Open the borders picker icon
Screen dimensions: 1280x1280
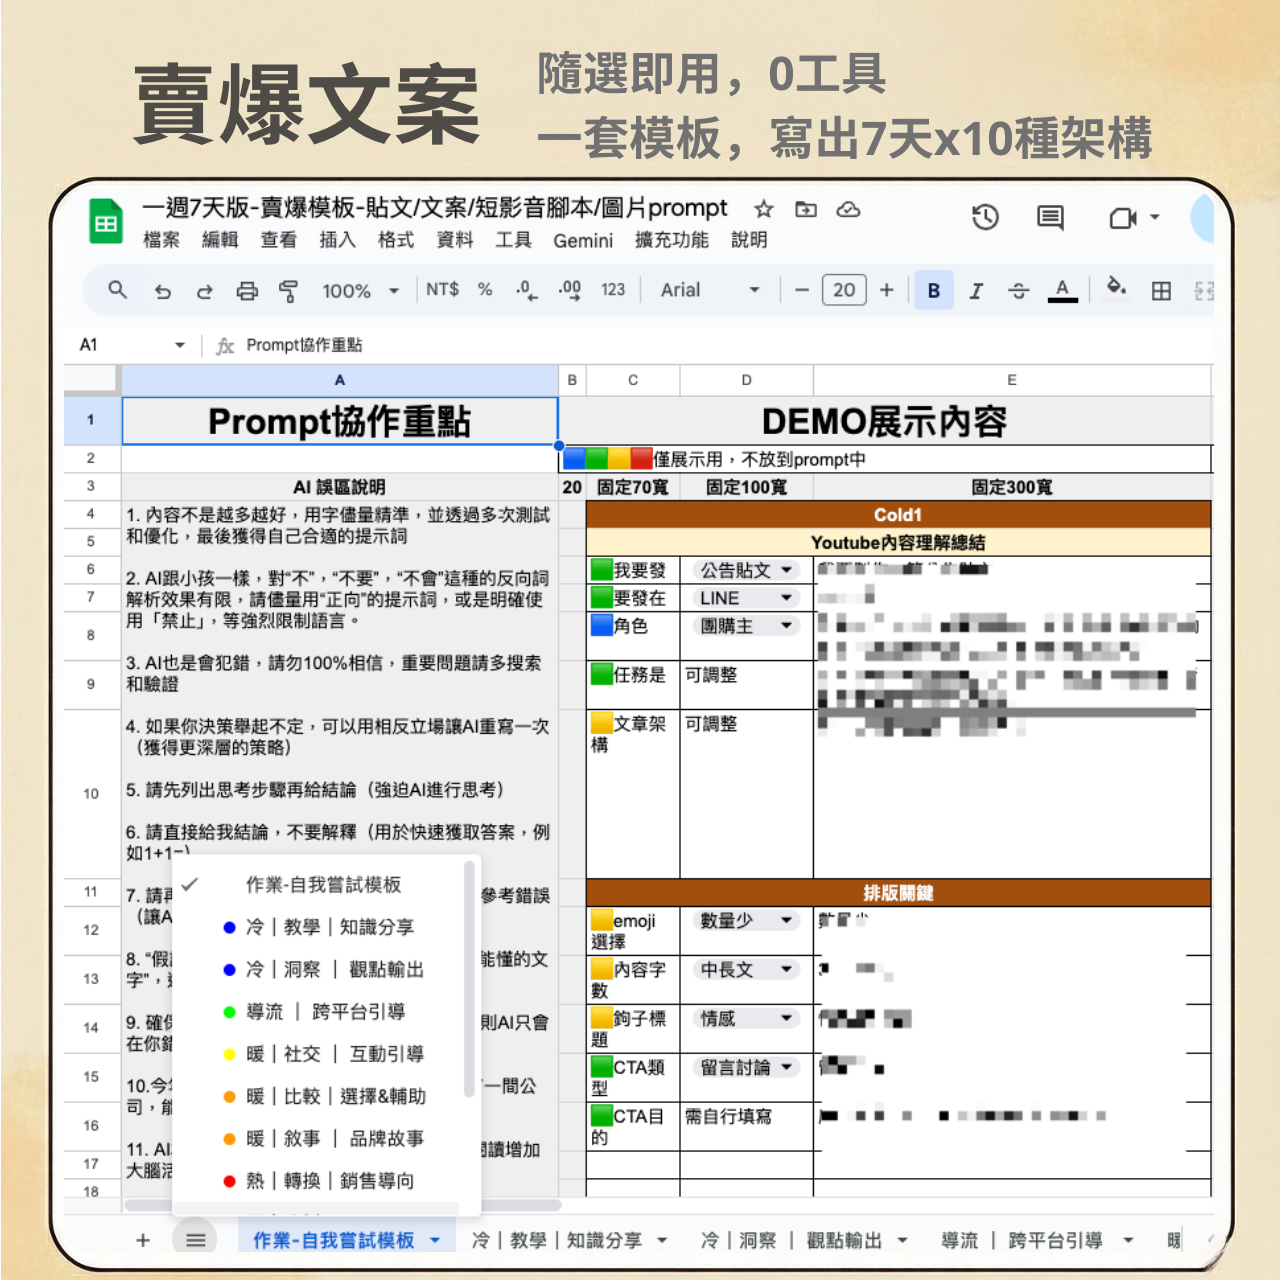pyautogui.click(x=1160, y=290)
